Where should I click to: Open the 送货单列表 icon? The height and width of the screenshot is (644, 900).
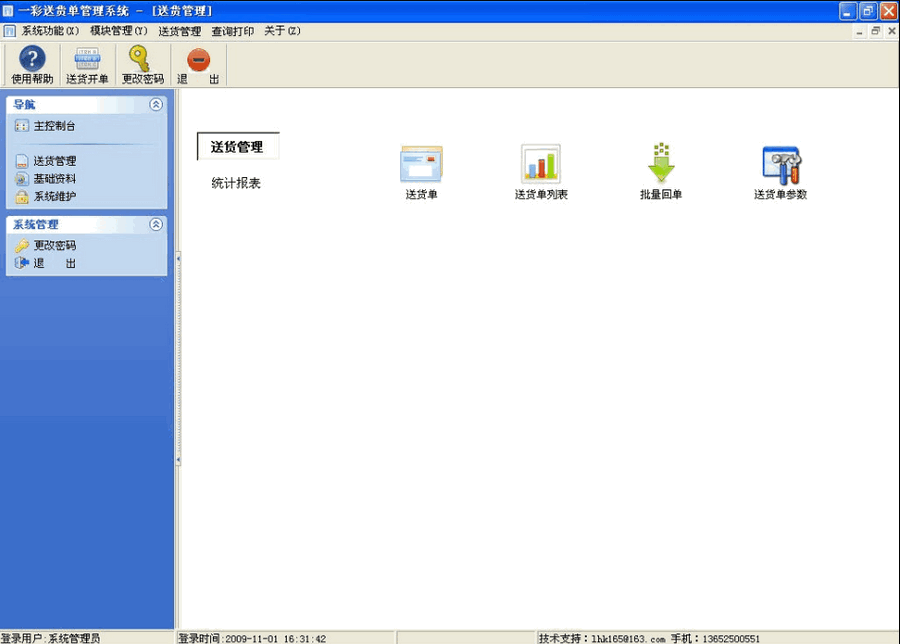[540, 165]
